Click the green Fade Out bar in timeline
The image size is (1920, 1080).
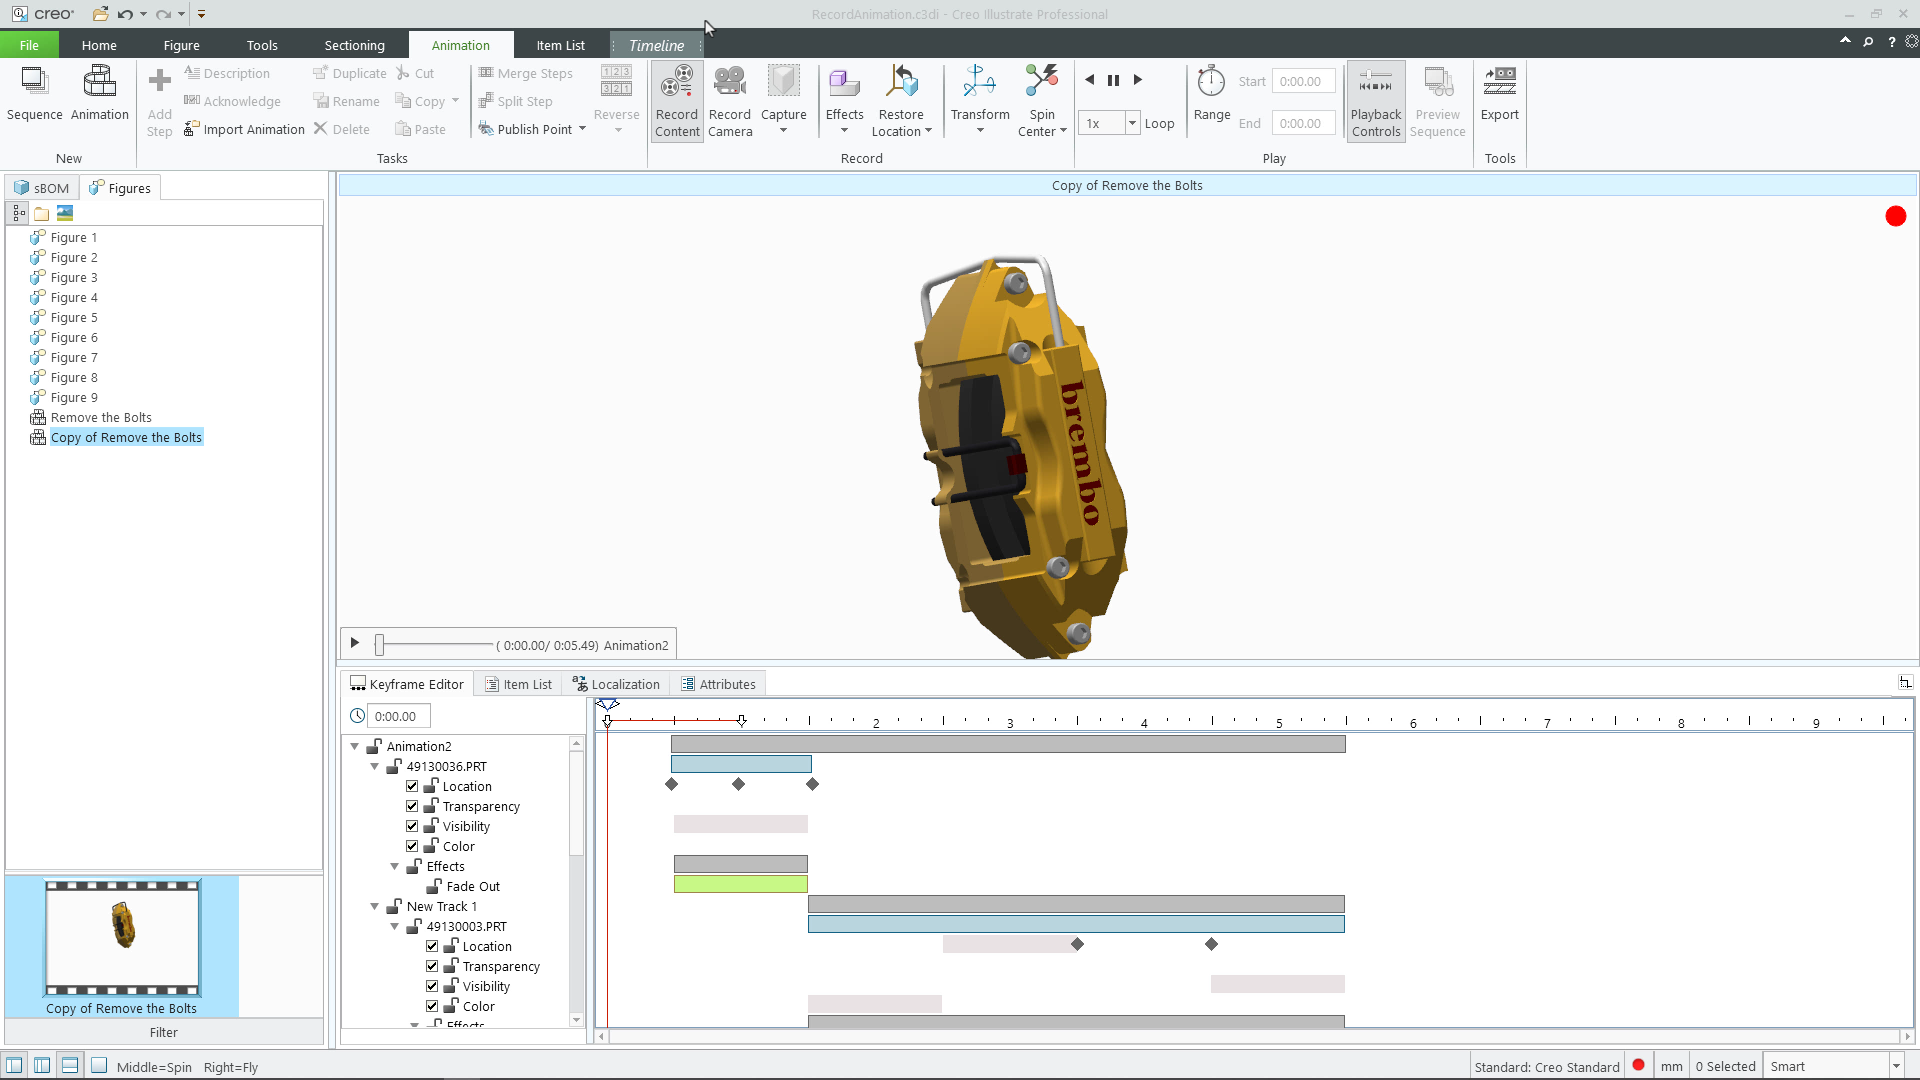pos(740,884)
